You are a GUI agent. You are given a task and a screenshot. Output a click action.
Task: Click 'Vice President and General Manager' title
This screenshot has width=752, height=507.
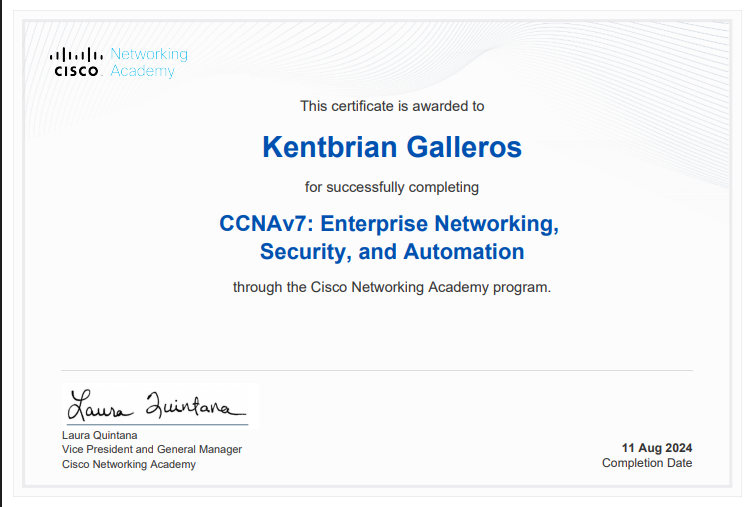click(x=152, y=449)
